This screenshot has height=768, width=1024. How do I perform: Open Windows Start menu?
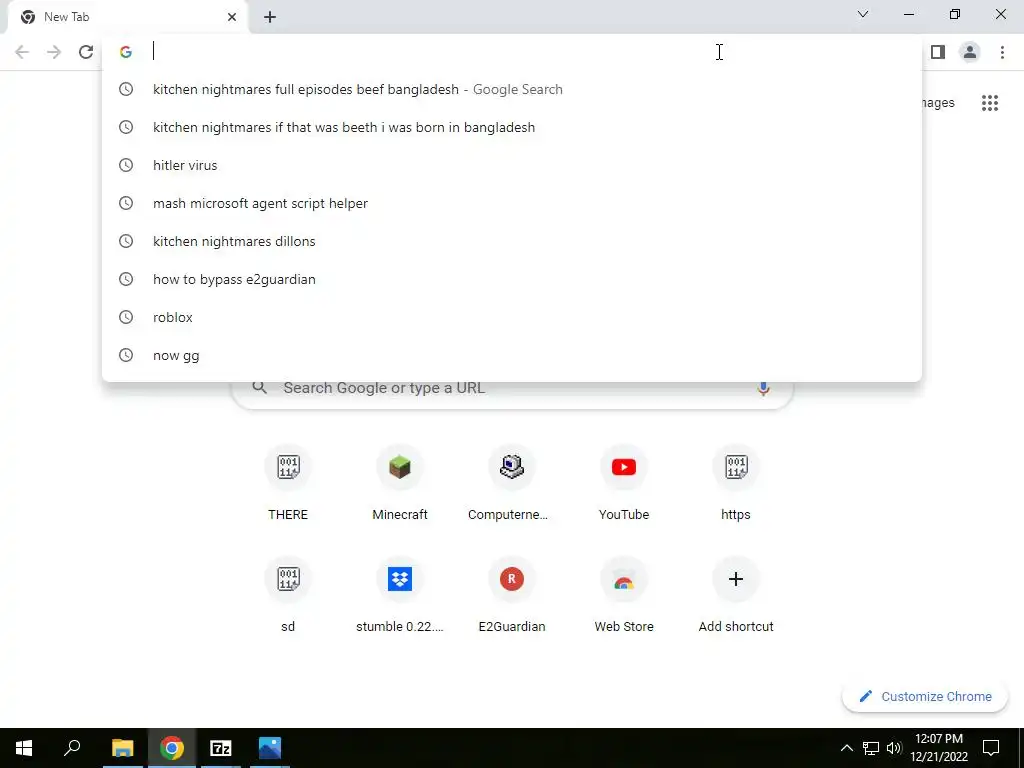point(24,748)
